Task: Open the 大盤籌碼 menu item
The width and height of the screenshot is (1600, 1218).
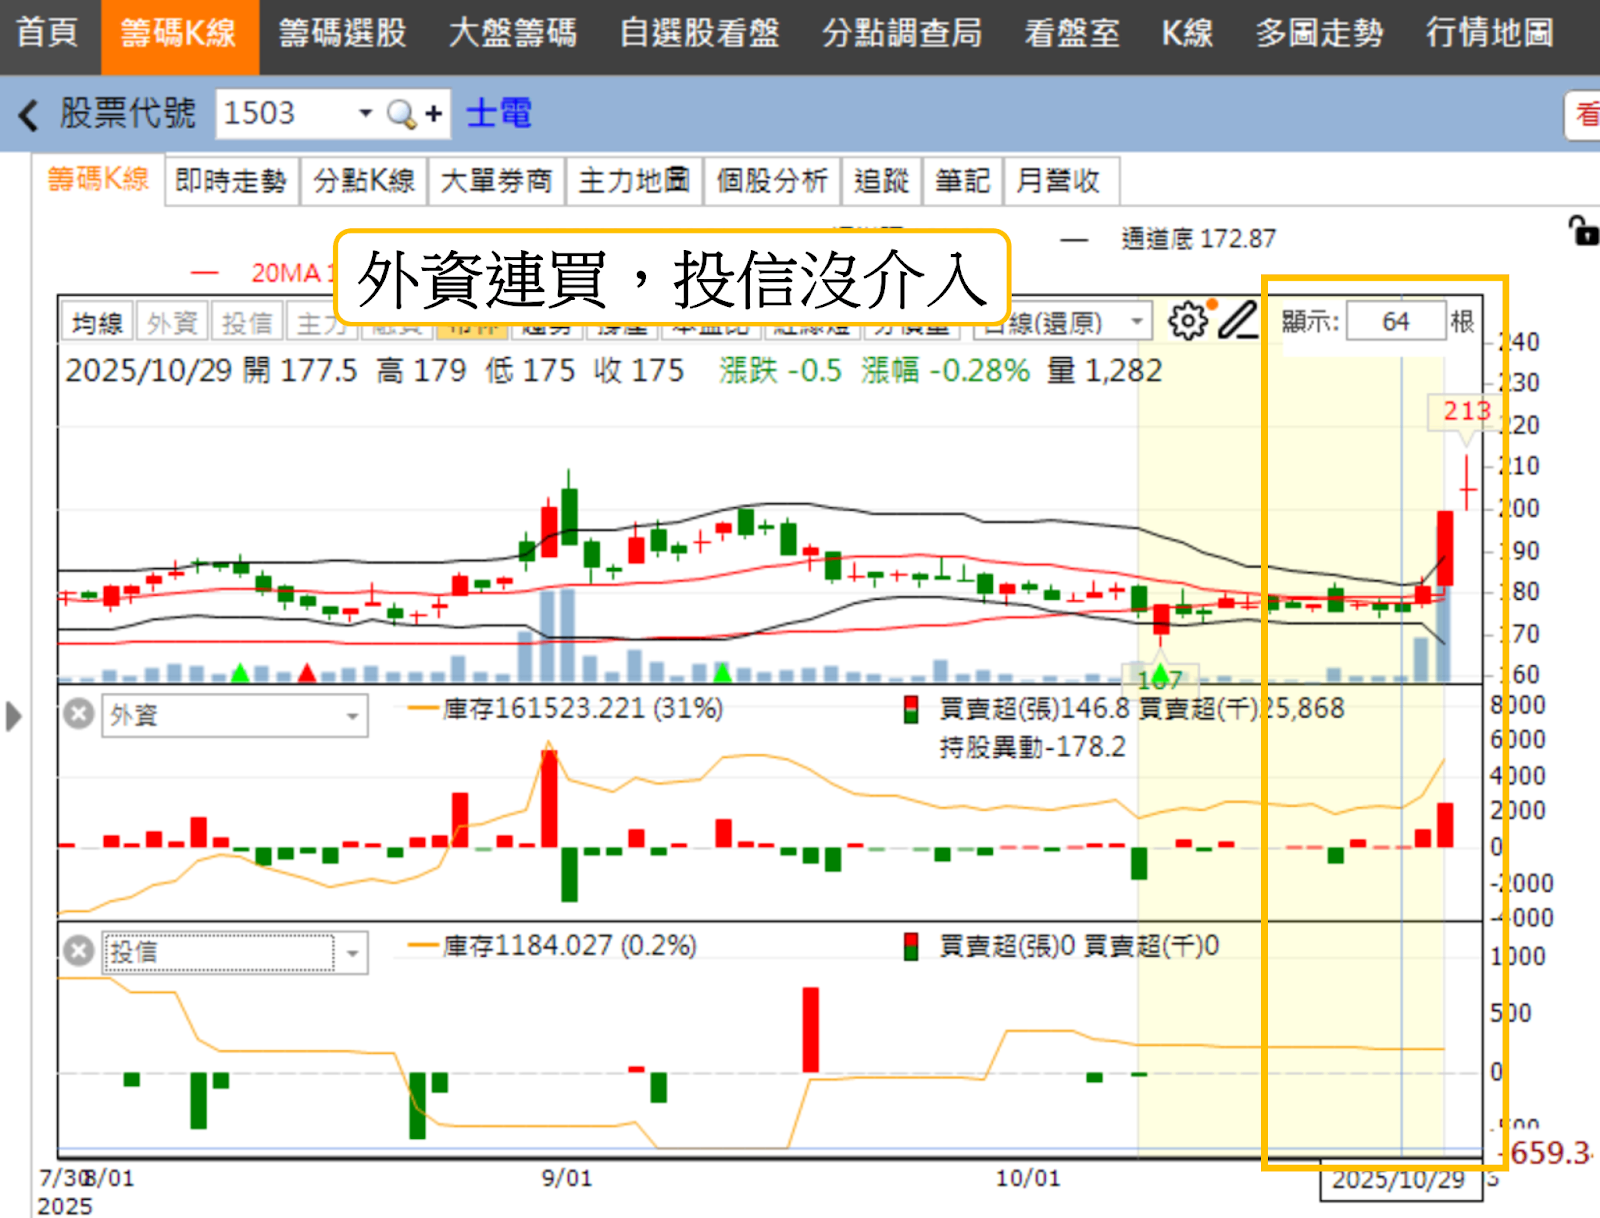Action: coord(513,33)
